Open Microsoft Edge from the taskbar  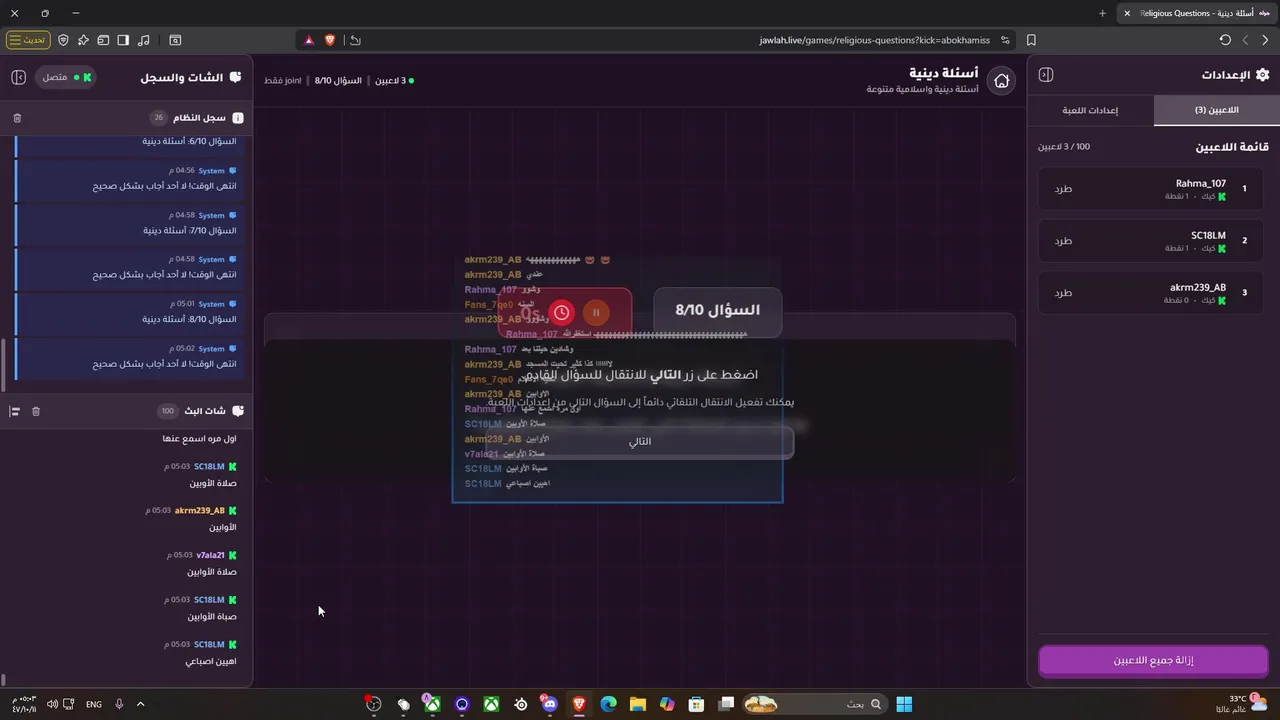pos(608,704)
